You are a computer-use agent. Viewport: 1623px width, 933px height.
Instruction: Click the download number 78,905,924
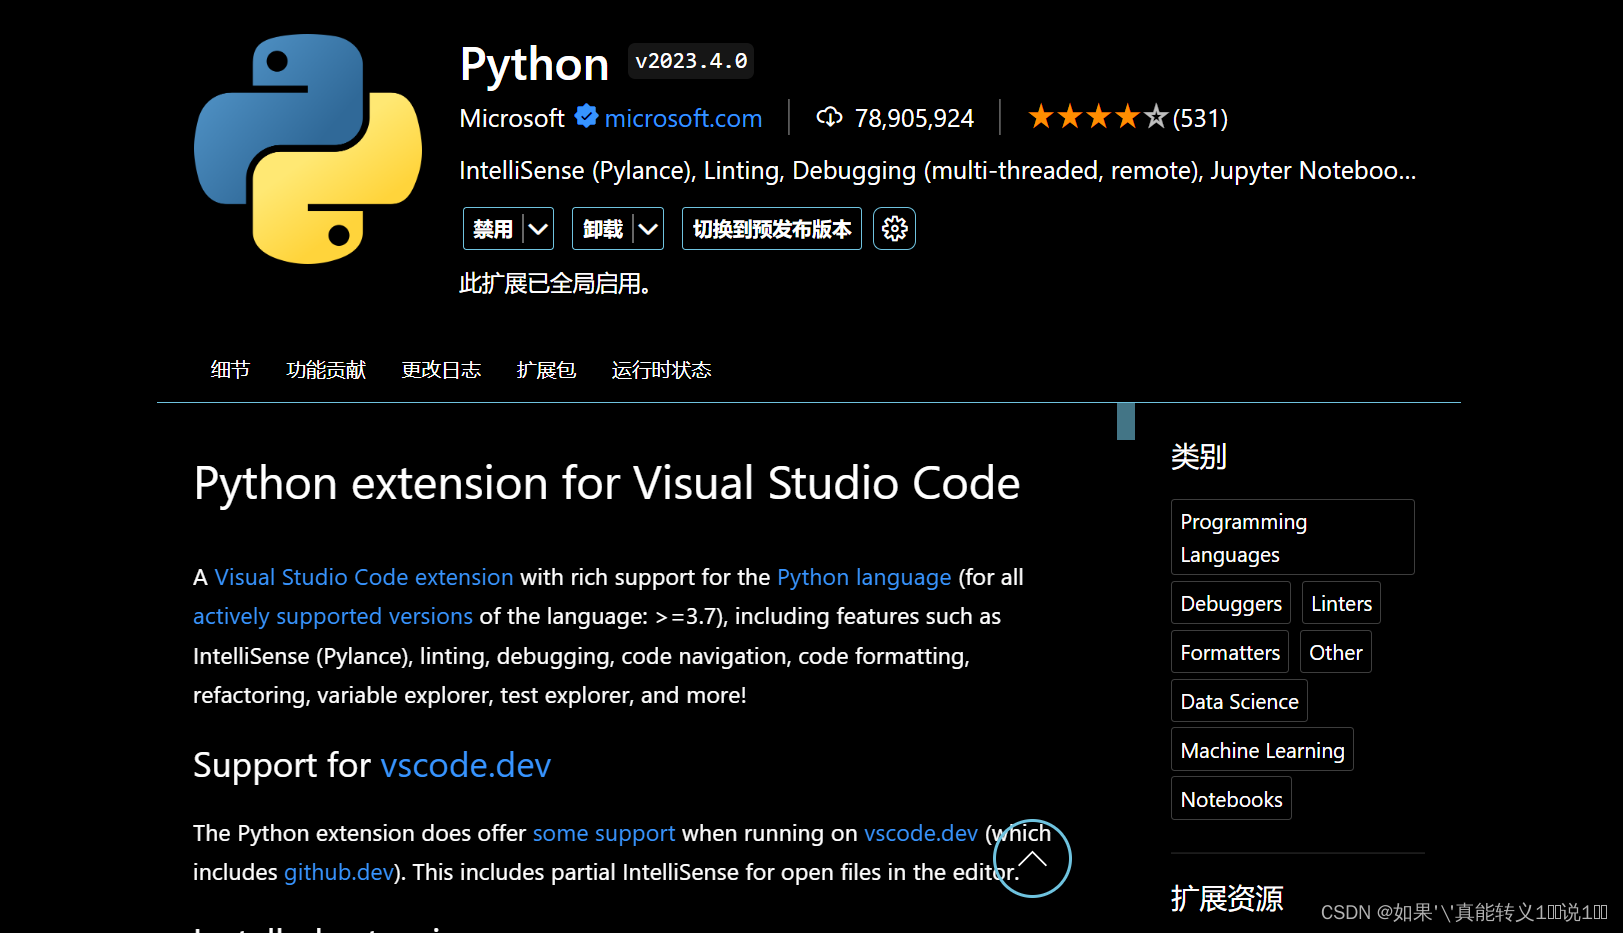coord(914,118)
